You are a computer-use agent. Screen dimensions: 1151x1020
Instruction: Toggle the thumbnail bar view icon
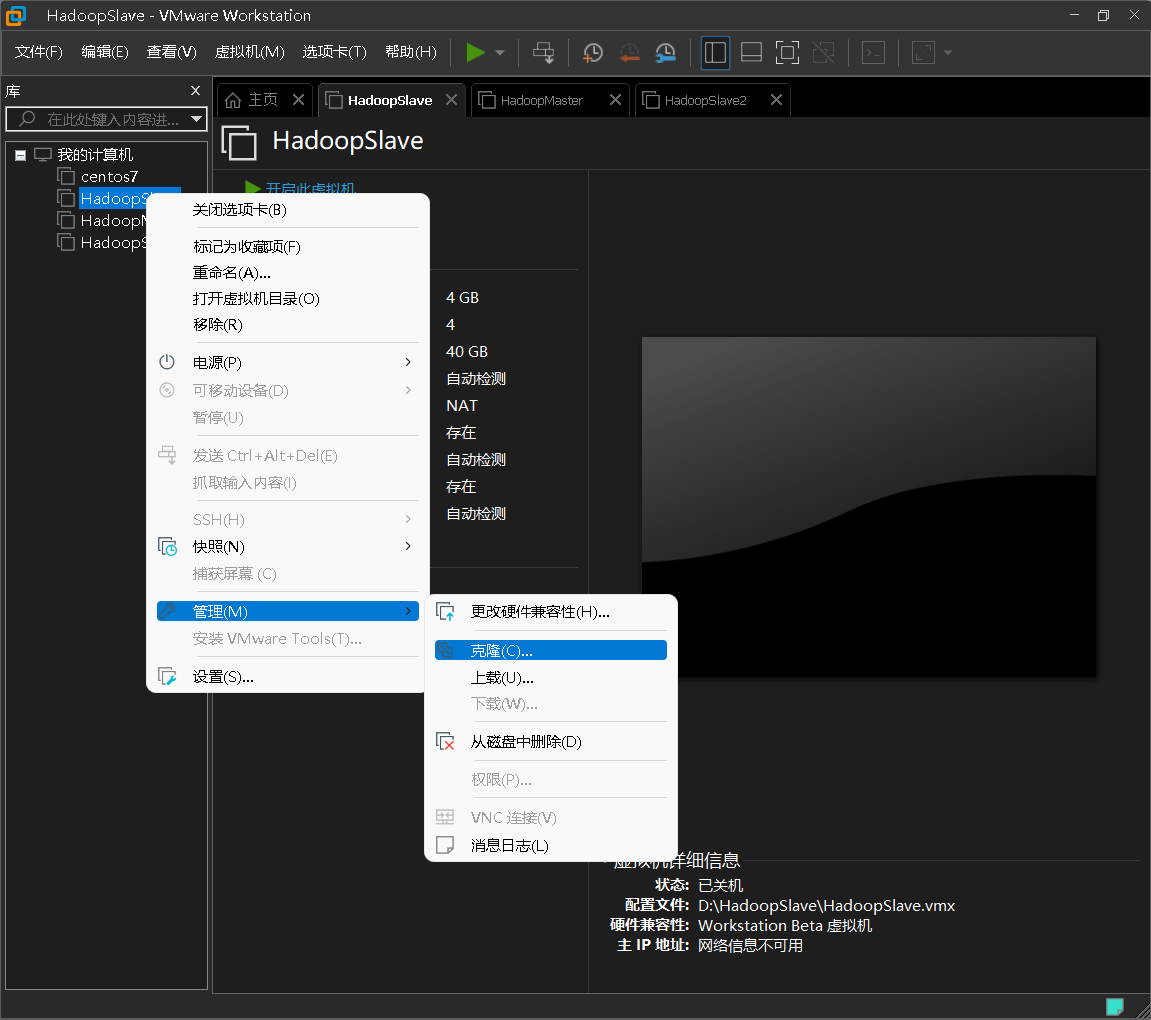(751, 52)
